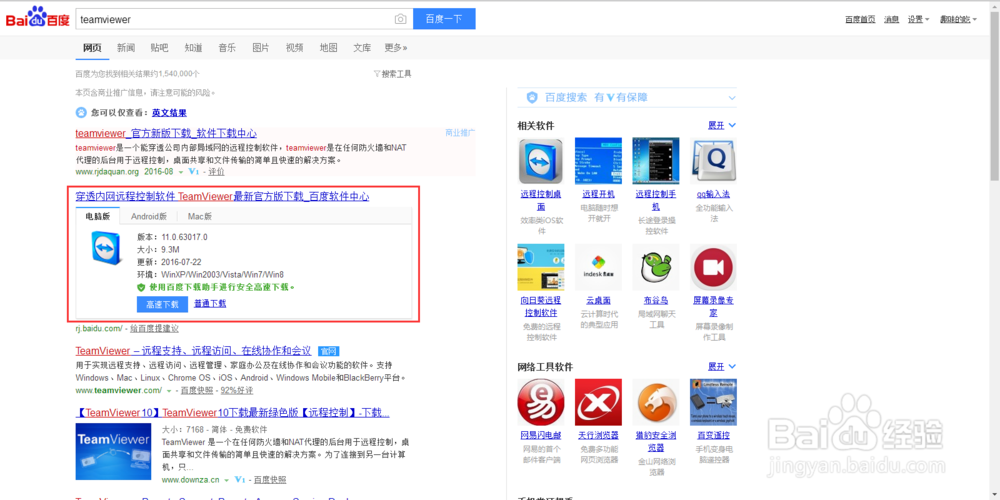The width and height of the screenshot is (1000, 500).
Task: Click the 布谷鸟 bird icon
Action: point(656,267)
